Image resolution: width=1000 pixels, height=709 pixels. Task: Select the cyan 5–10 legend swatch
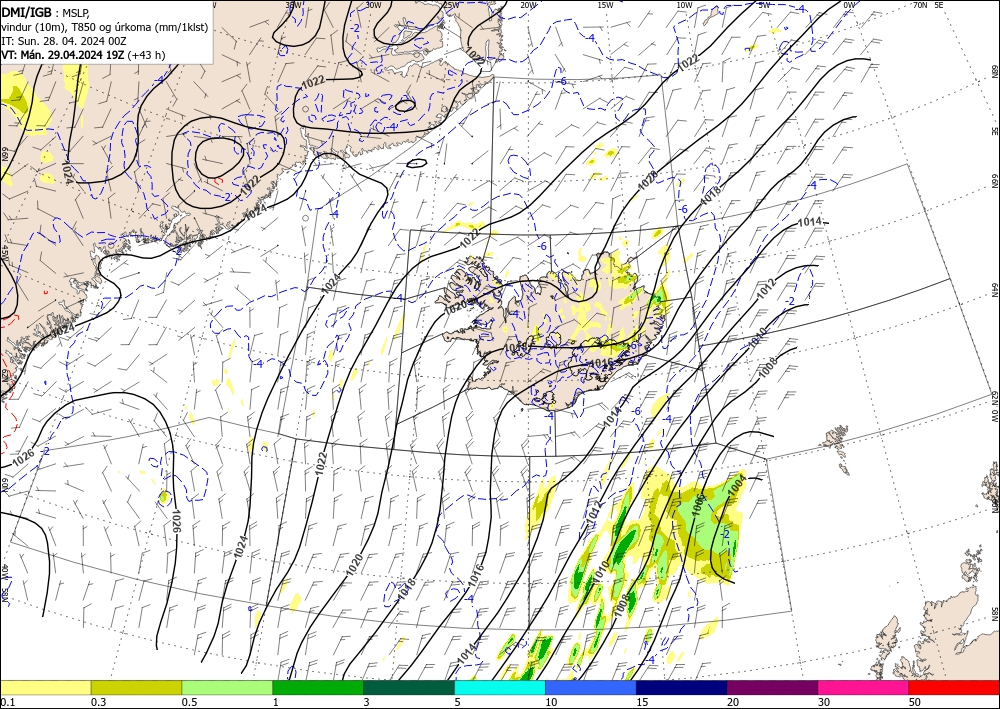point(500,687)
